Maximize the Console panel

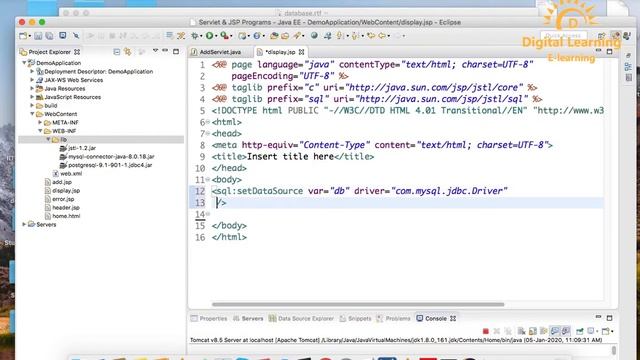609,318
